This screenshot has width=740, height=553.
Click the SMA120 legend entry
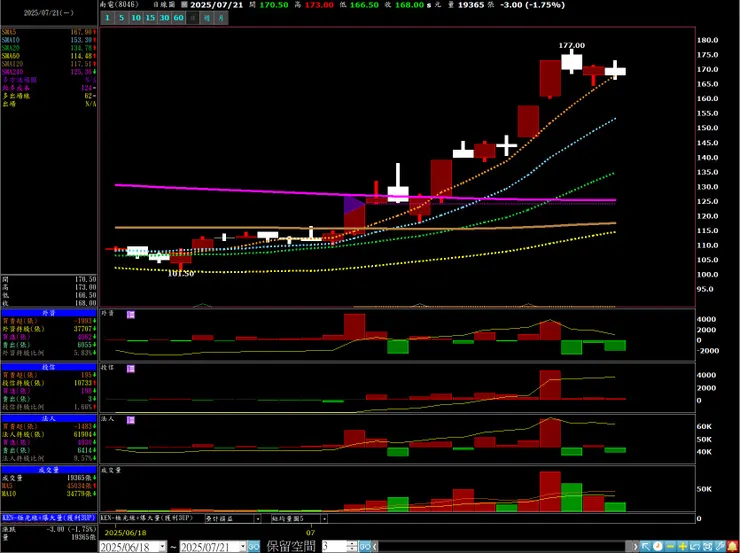pos(49,64)
